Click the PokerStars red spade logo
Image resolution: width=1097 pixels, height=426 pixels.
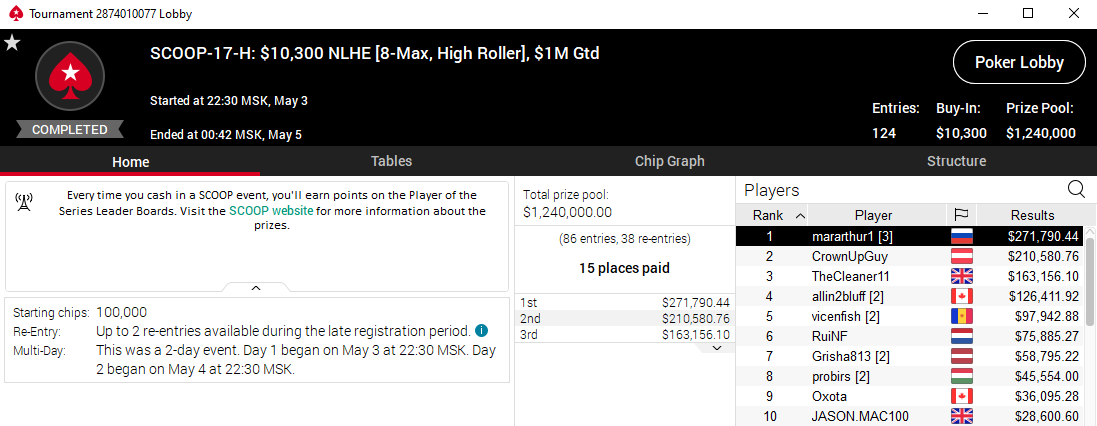coord(70,76)
